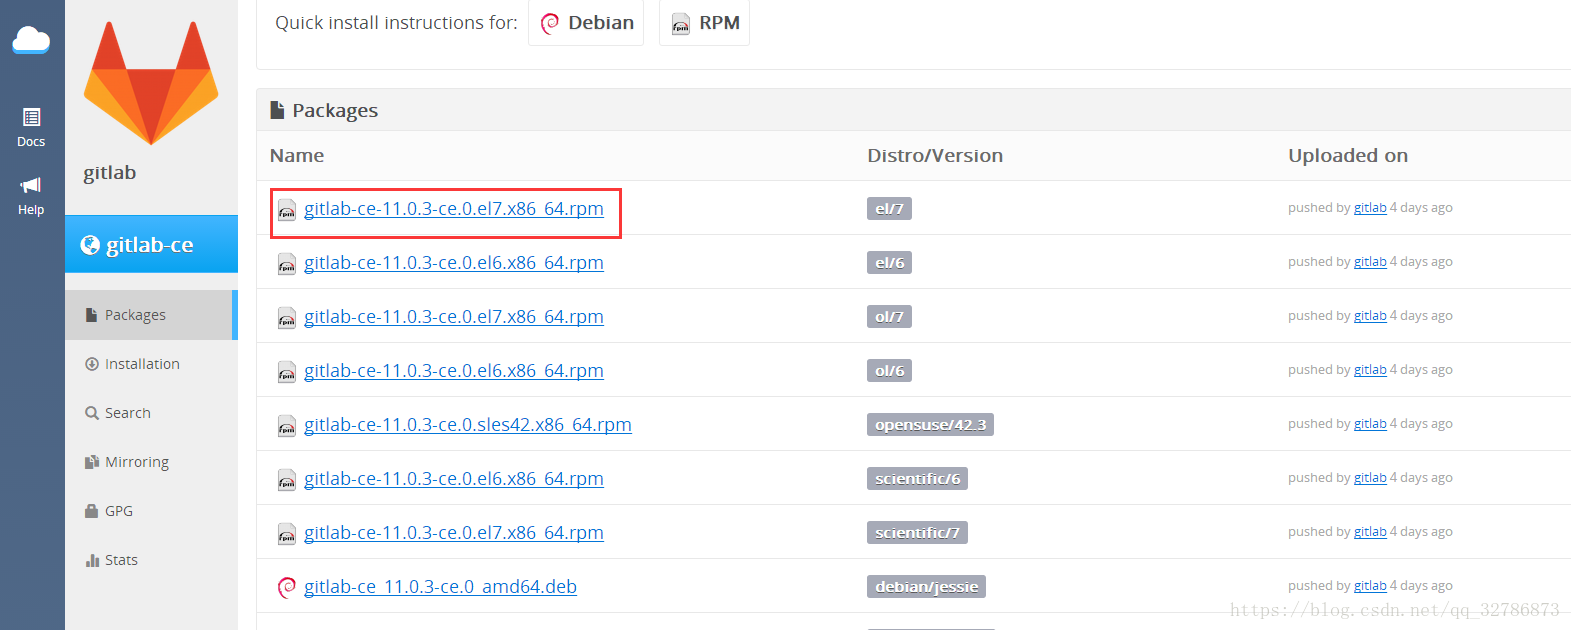The height and width of the screenshot is (630, 1571).
Task: Click rpm icon in scientific/6 row
Action: 287,480
